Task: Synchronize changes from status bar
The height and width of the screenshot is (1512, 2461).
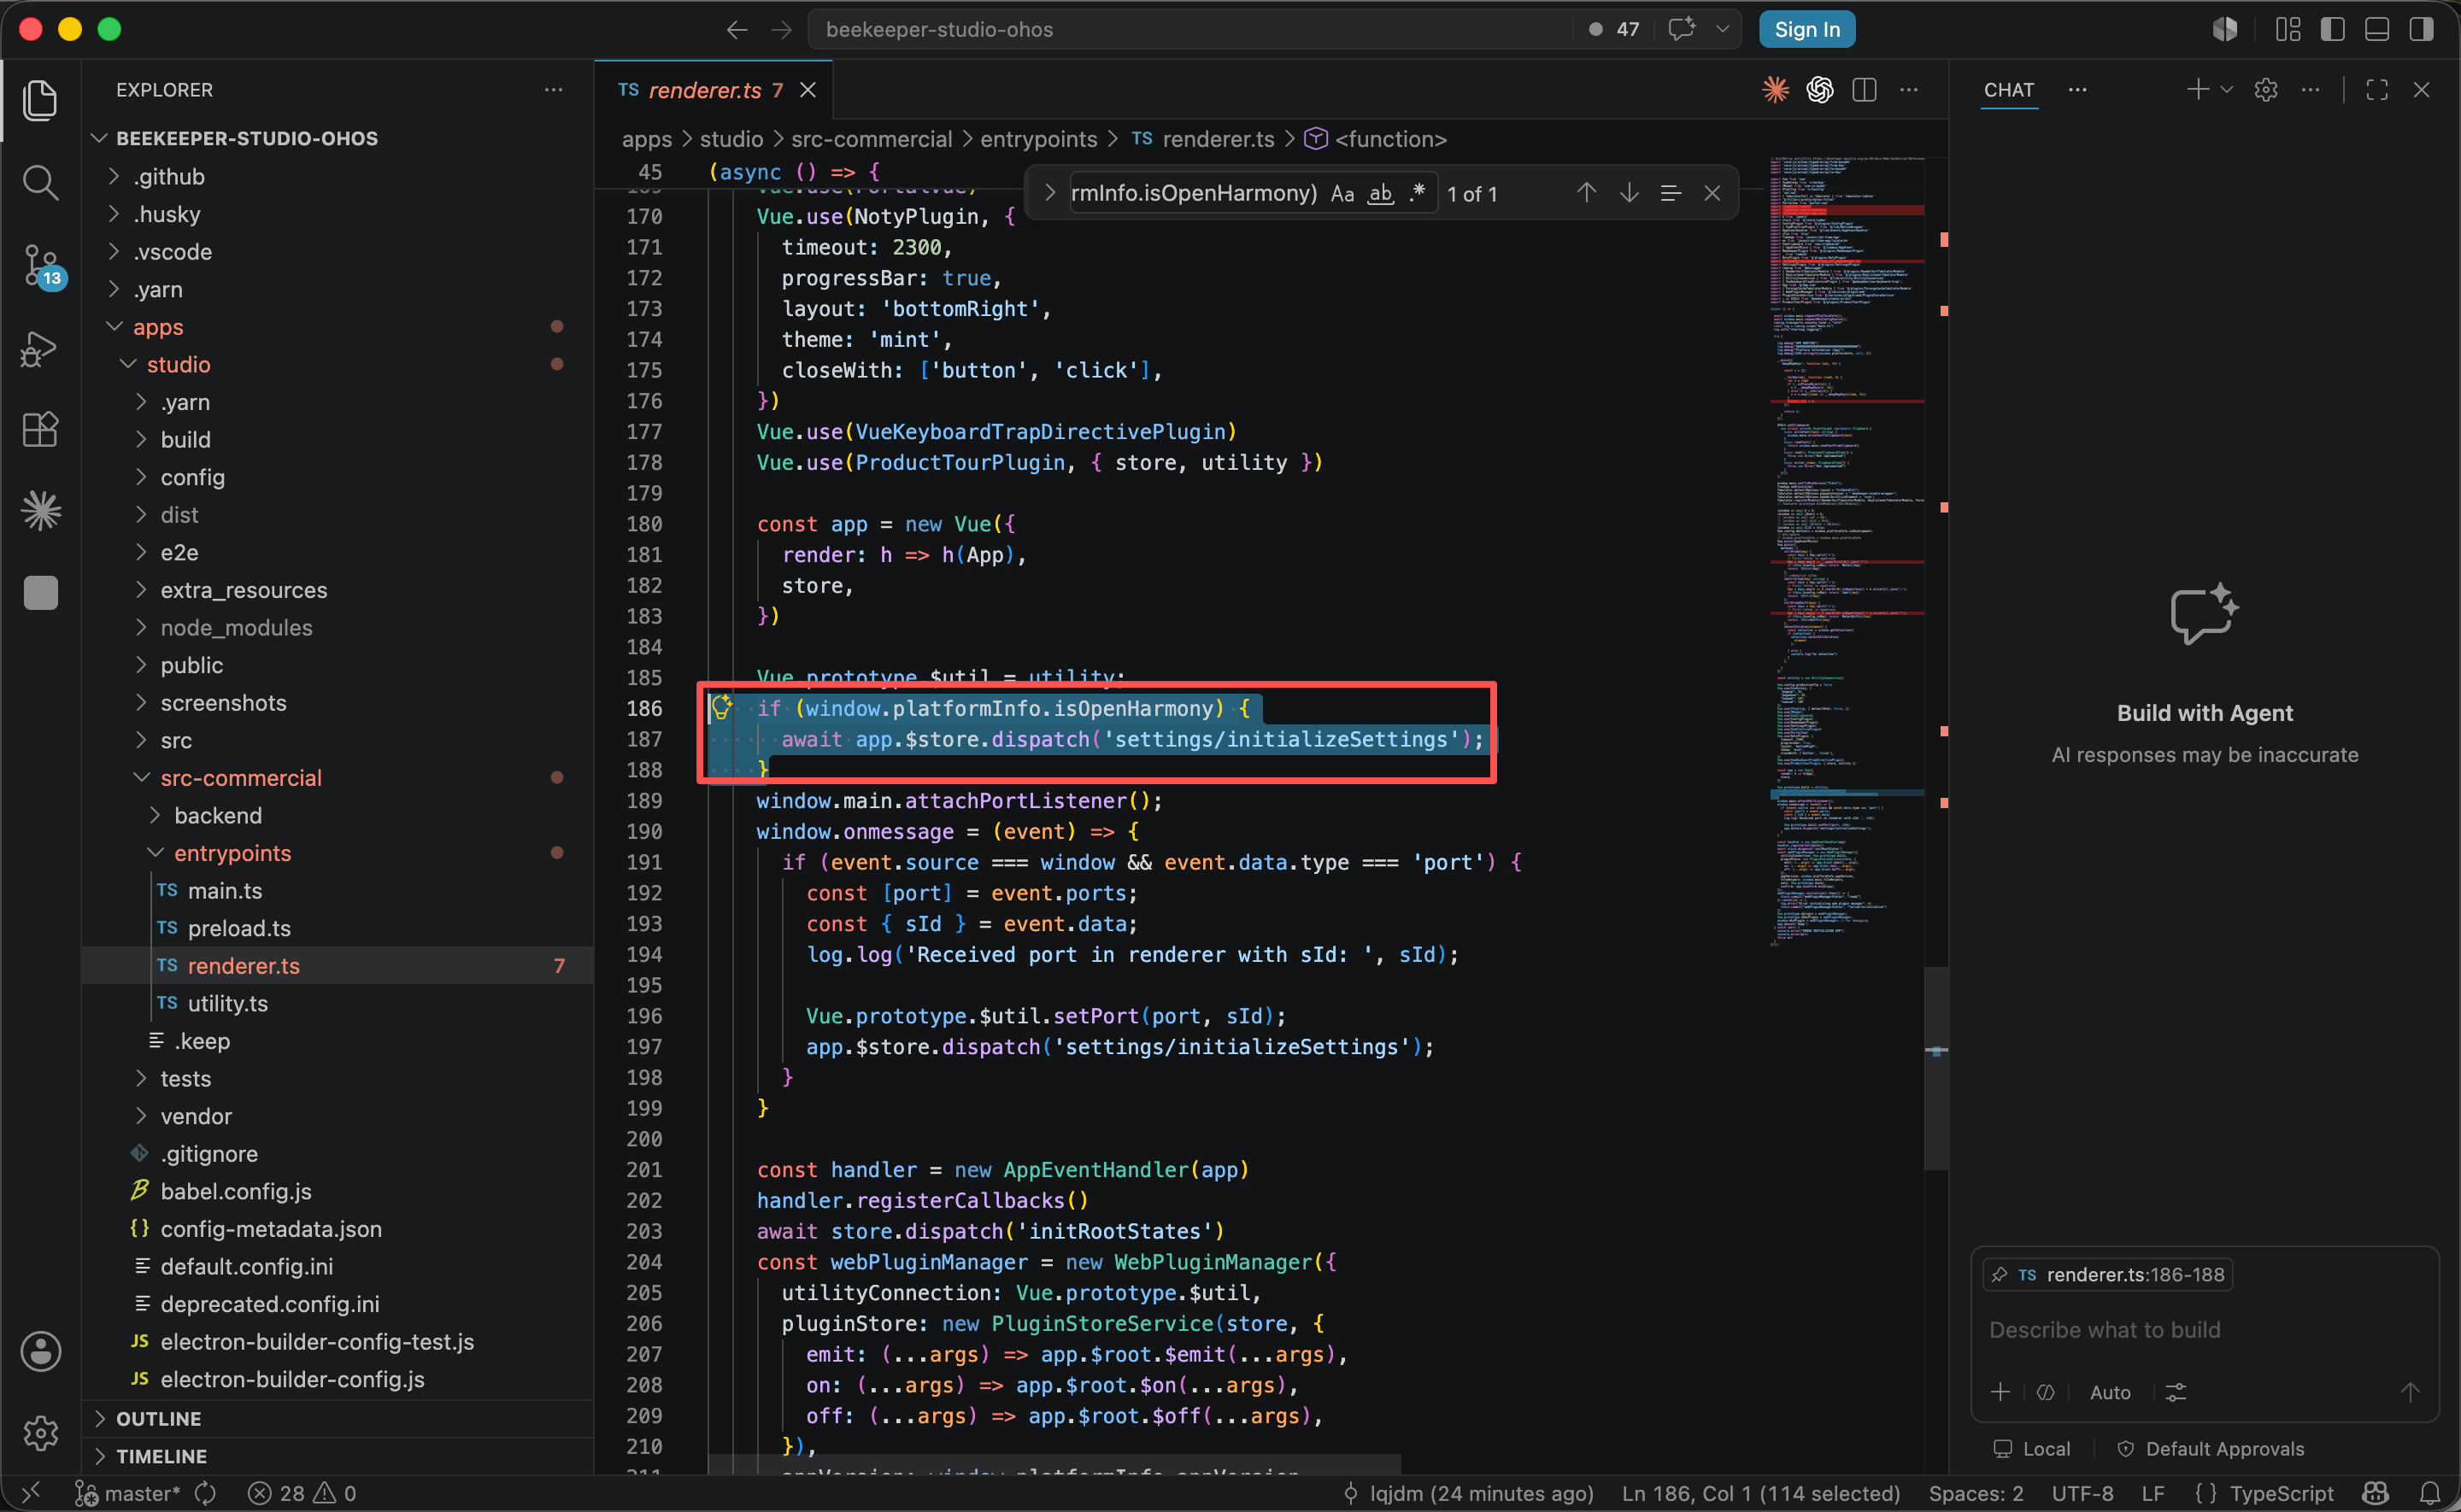Action: point(206,1494)
